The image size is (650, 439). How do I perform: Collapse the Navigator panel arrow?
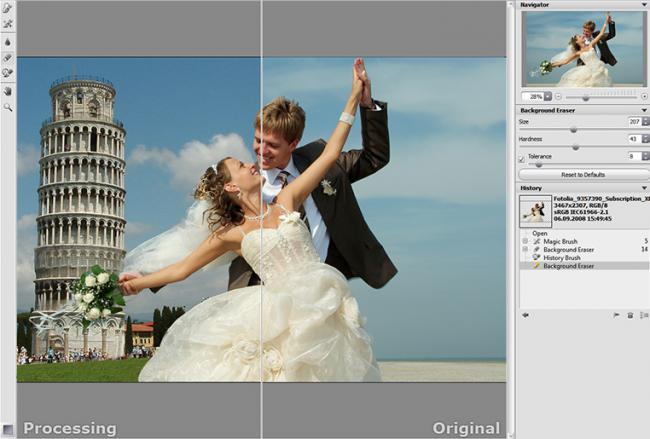point(644,5)
